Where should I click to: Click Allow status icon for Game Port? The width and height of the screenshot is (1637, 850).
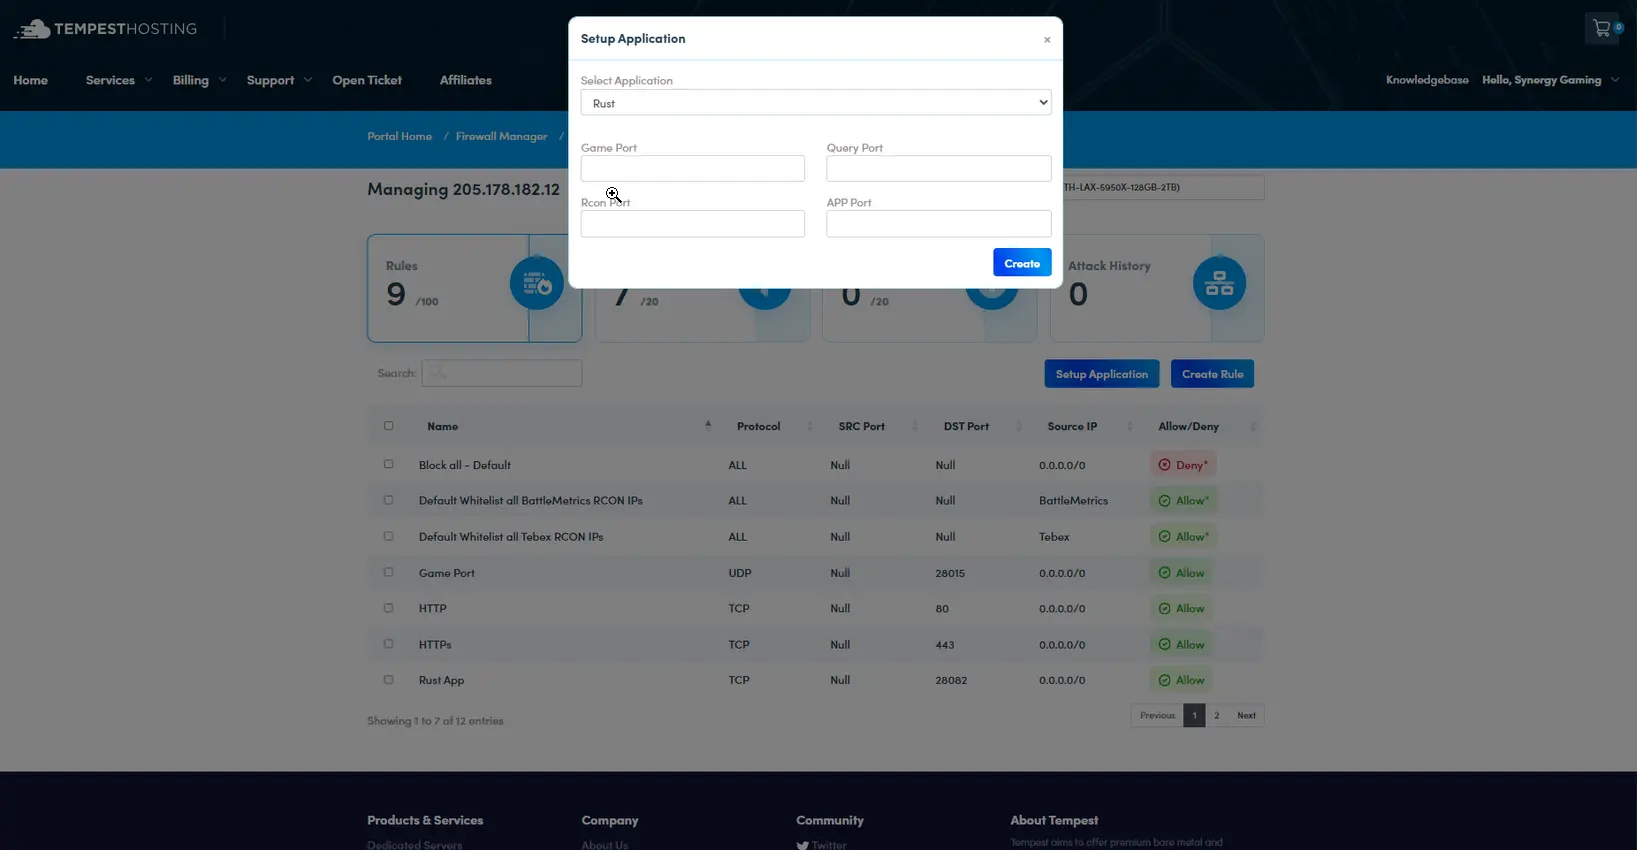point(1164,573)
